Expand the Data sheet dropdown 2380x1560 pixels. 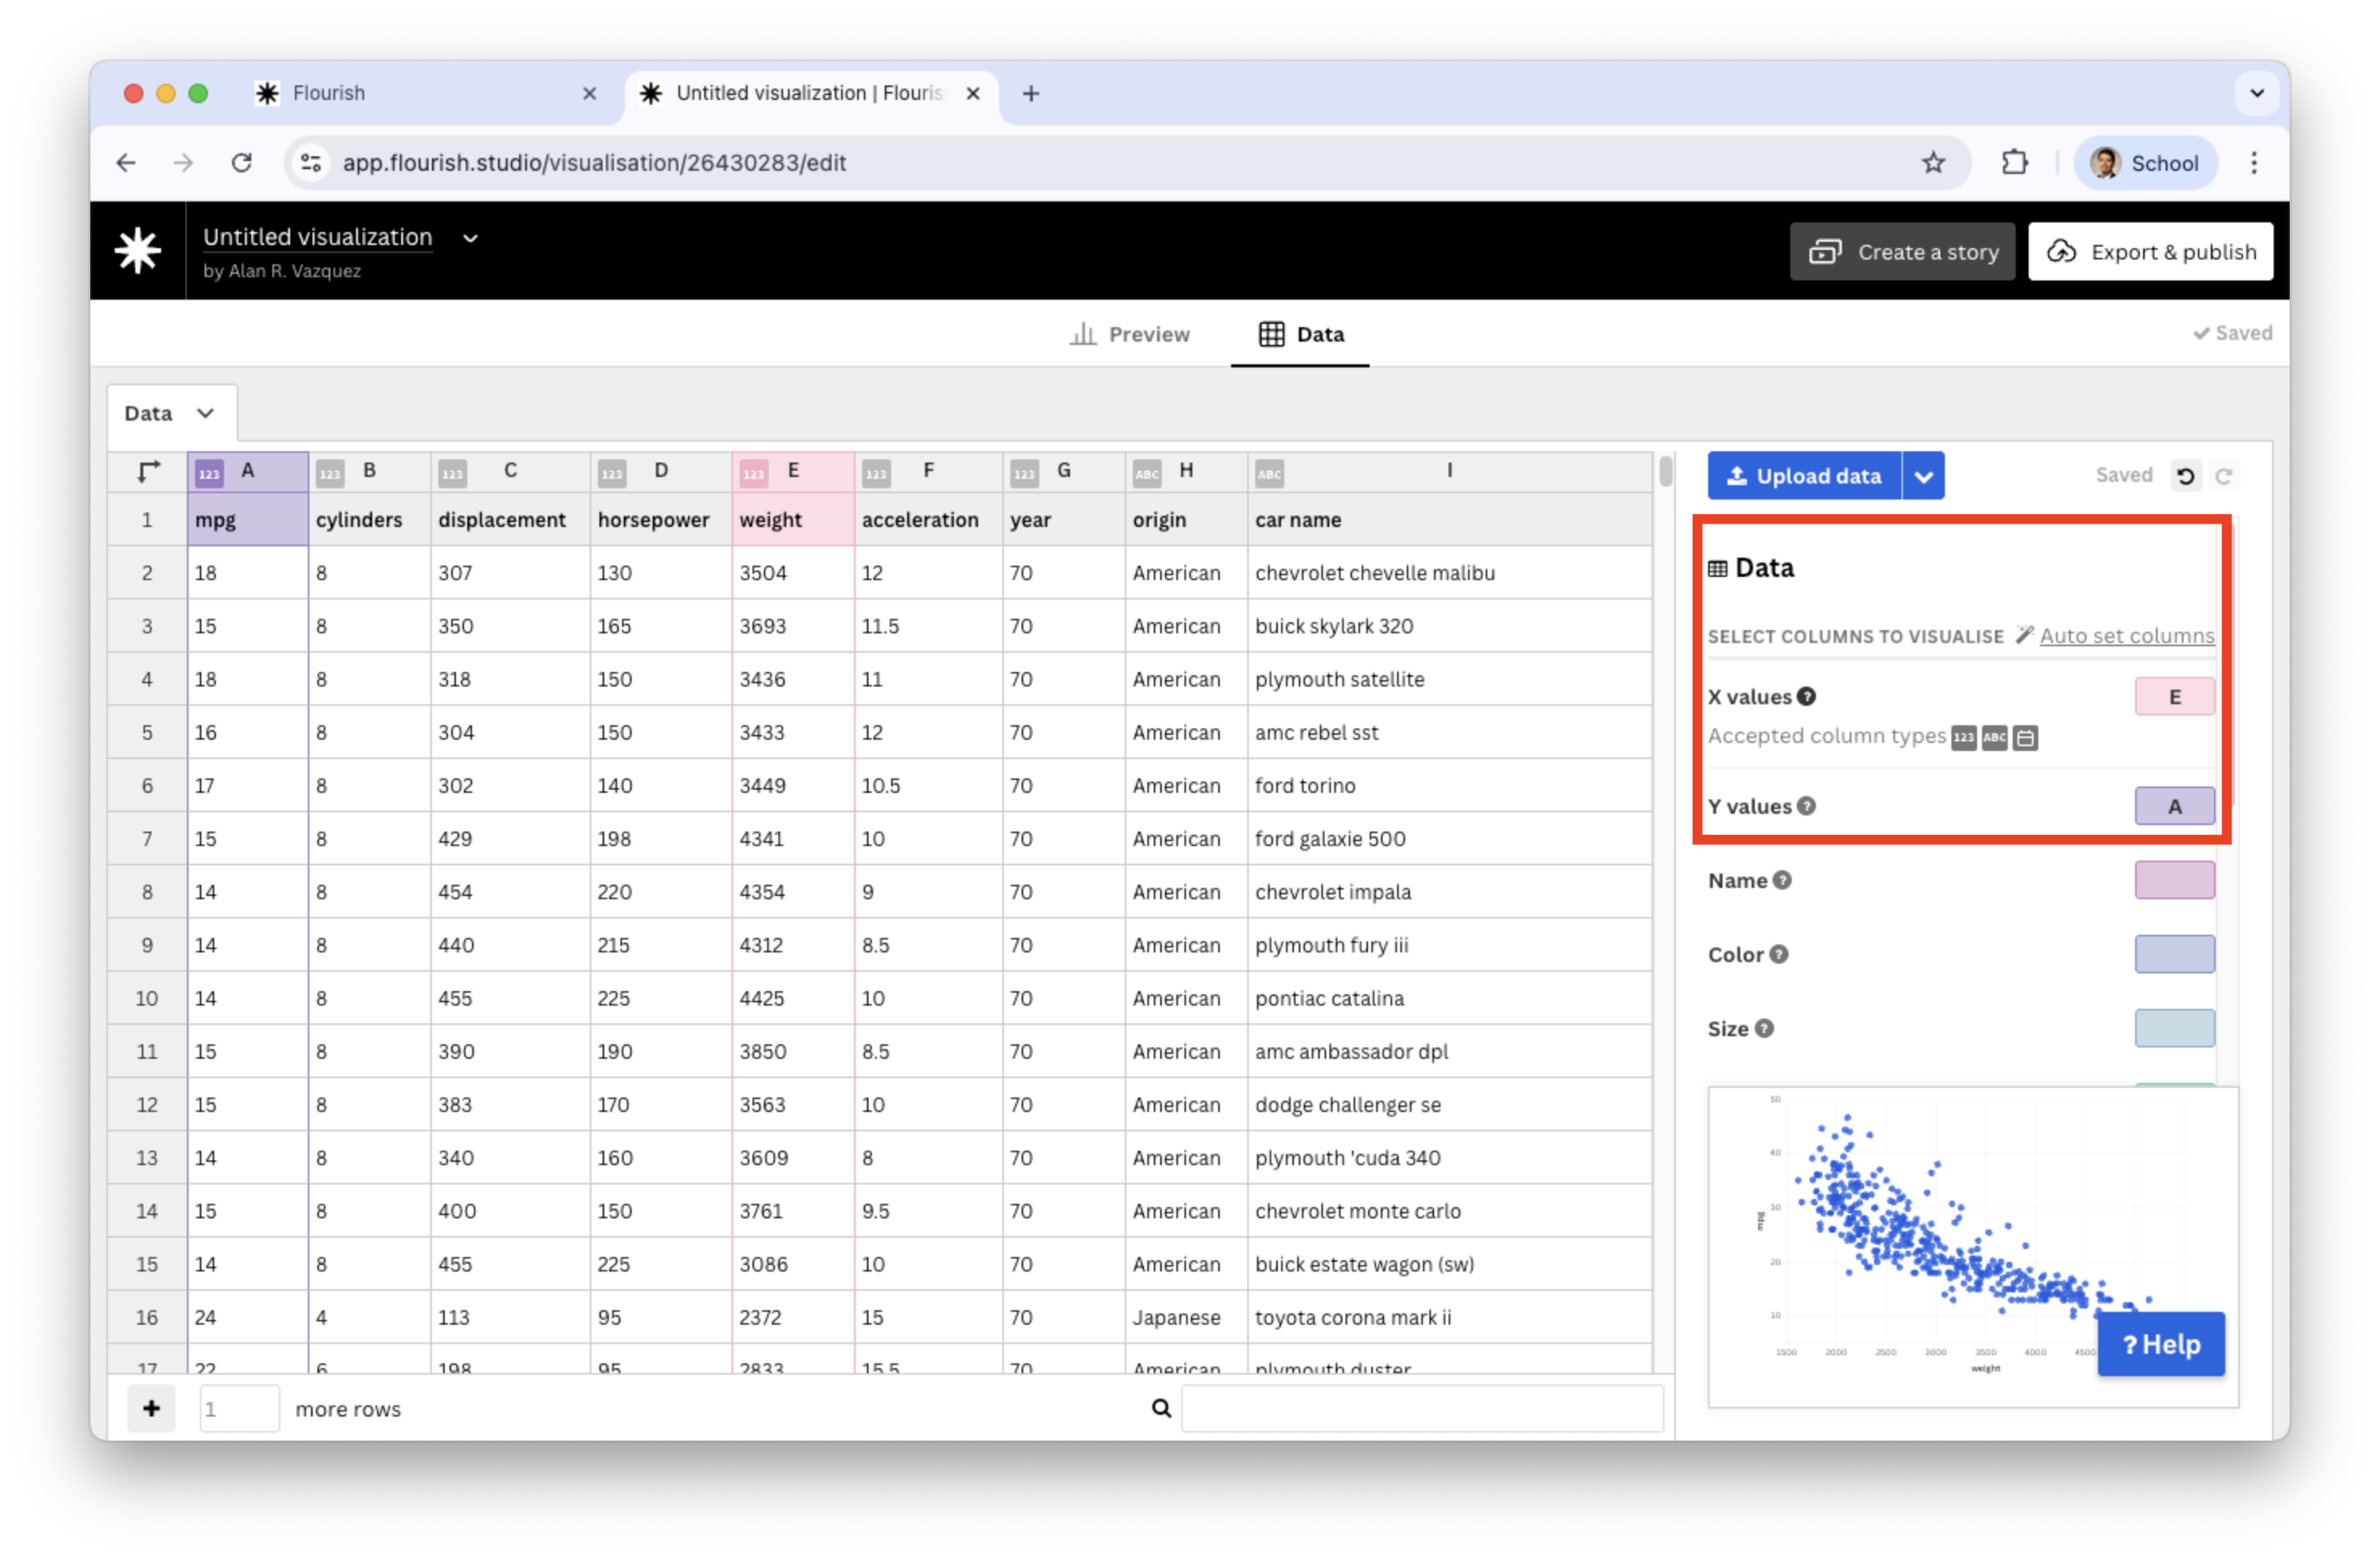(205, 413)
